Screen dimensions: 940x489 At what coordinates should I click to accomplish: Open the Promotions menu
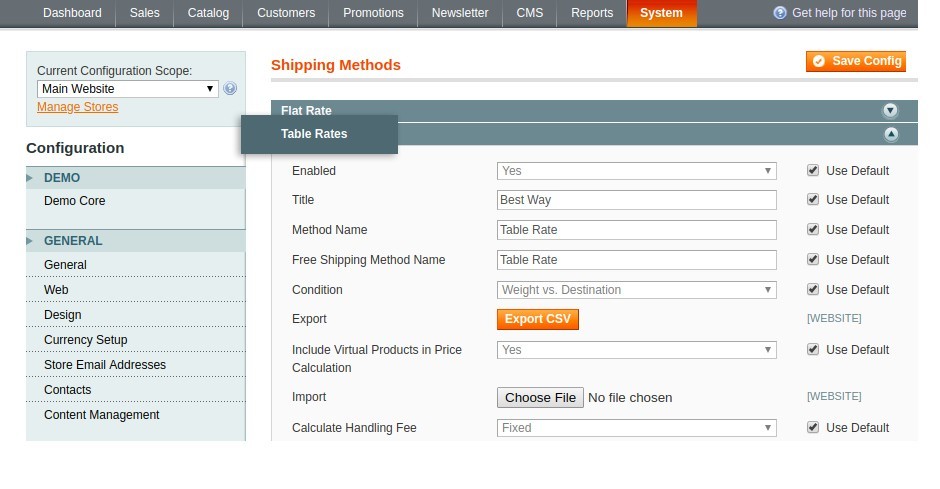(x=373, y=13)
